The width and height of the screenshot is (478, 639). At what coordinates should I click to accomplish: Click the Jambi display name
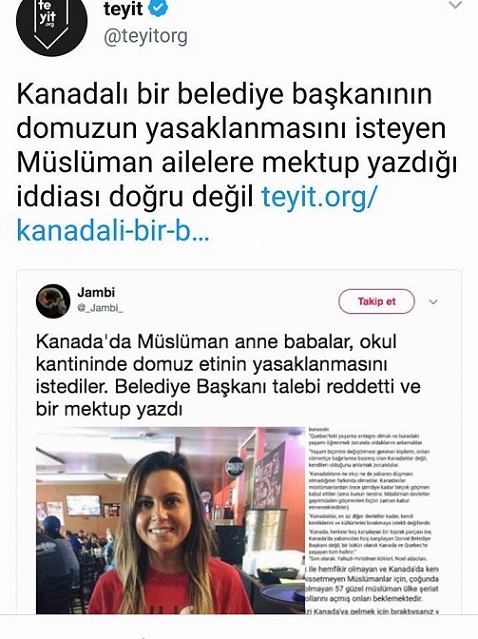96,293
